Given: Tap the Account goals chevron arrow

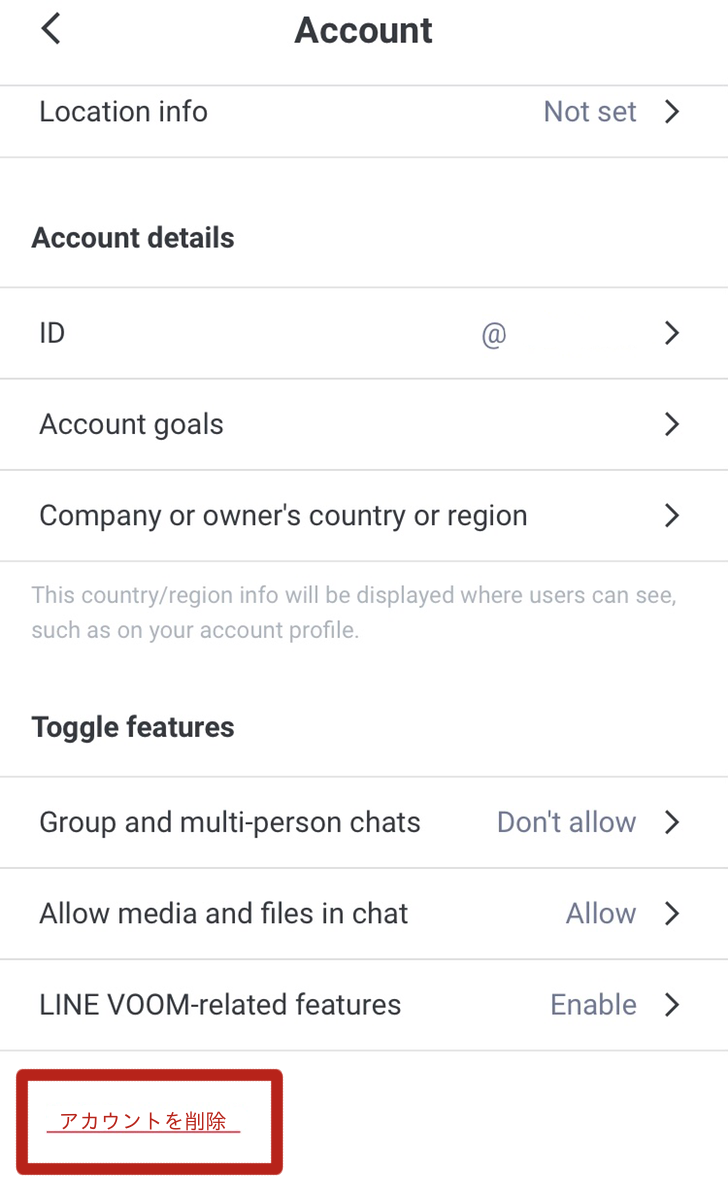Looking at the screenshot, I should [672, 425].
